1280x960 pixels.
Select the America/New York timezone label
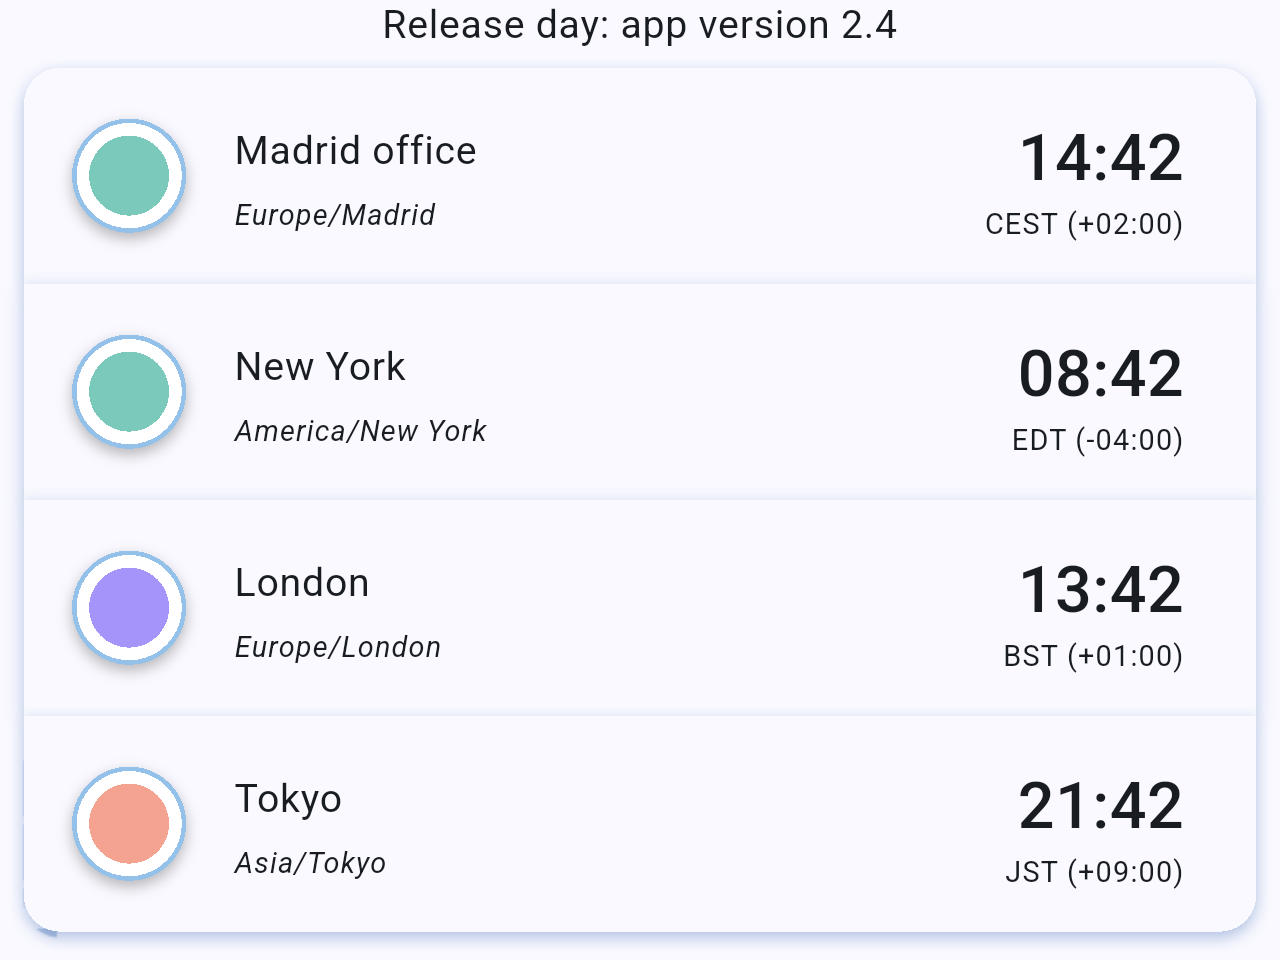click(360, 431)
